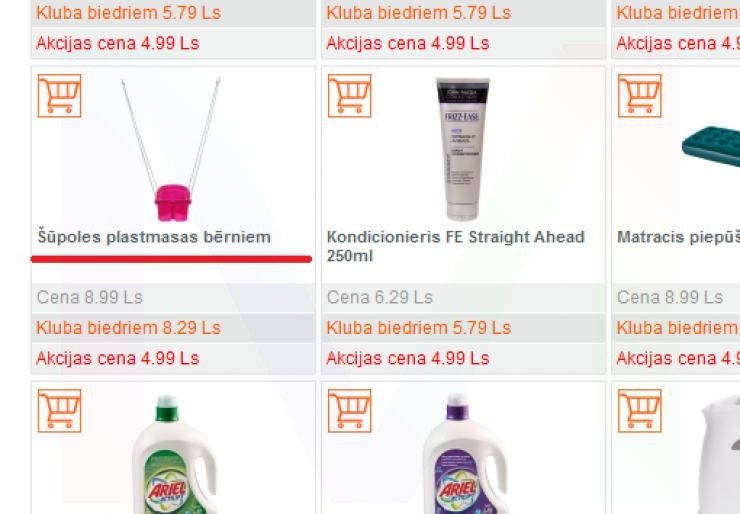Open the Frizz-Ease conditioner tube image
This screenshot has width=740, height=514.
[463, 149]
